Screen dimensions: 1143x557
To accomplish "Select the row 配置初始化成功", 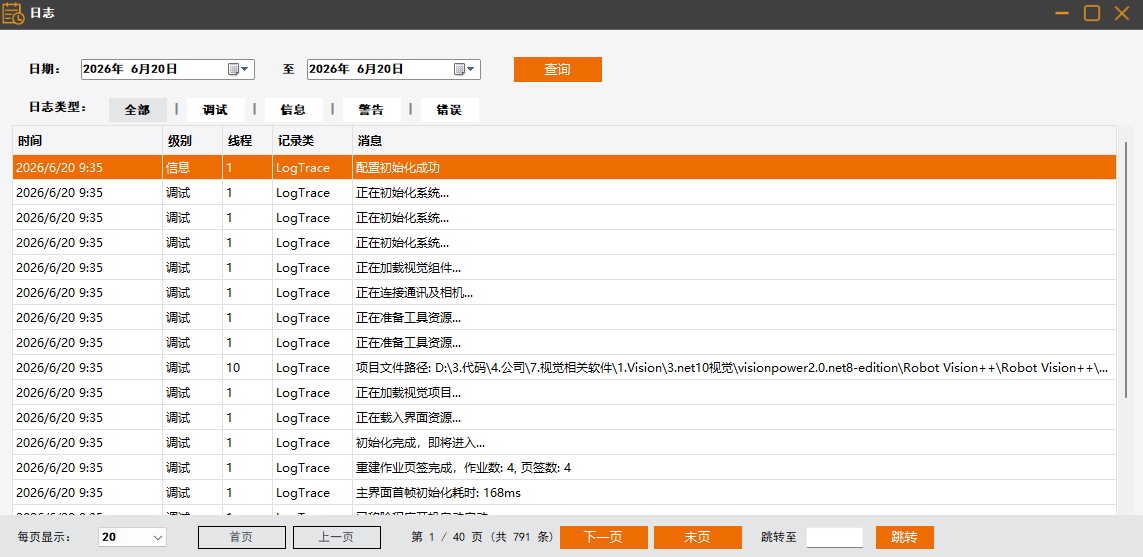I will (564, 168).
